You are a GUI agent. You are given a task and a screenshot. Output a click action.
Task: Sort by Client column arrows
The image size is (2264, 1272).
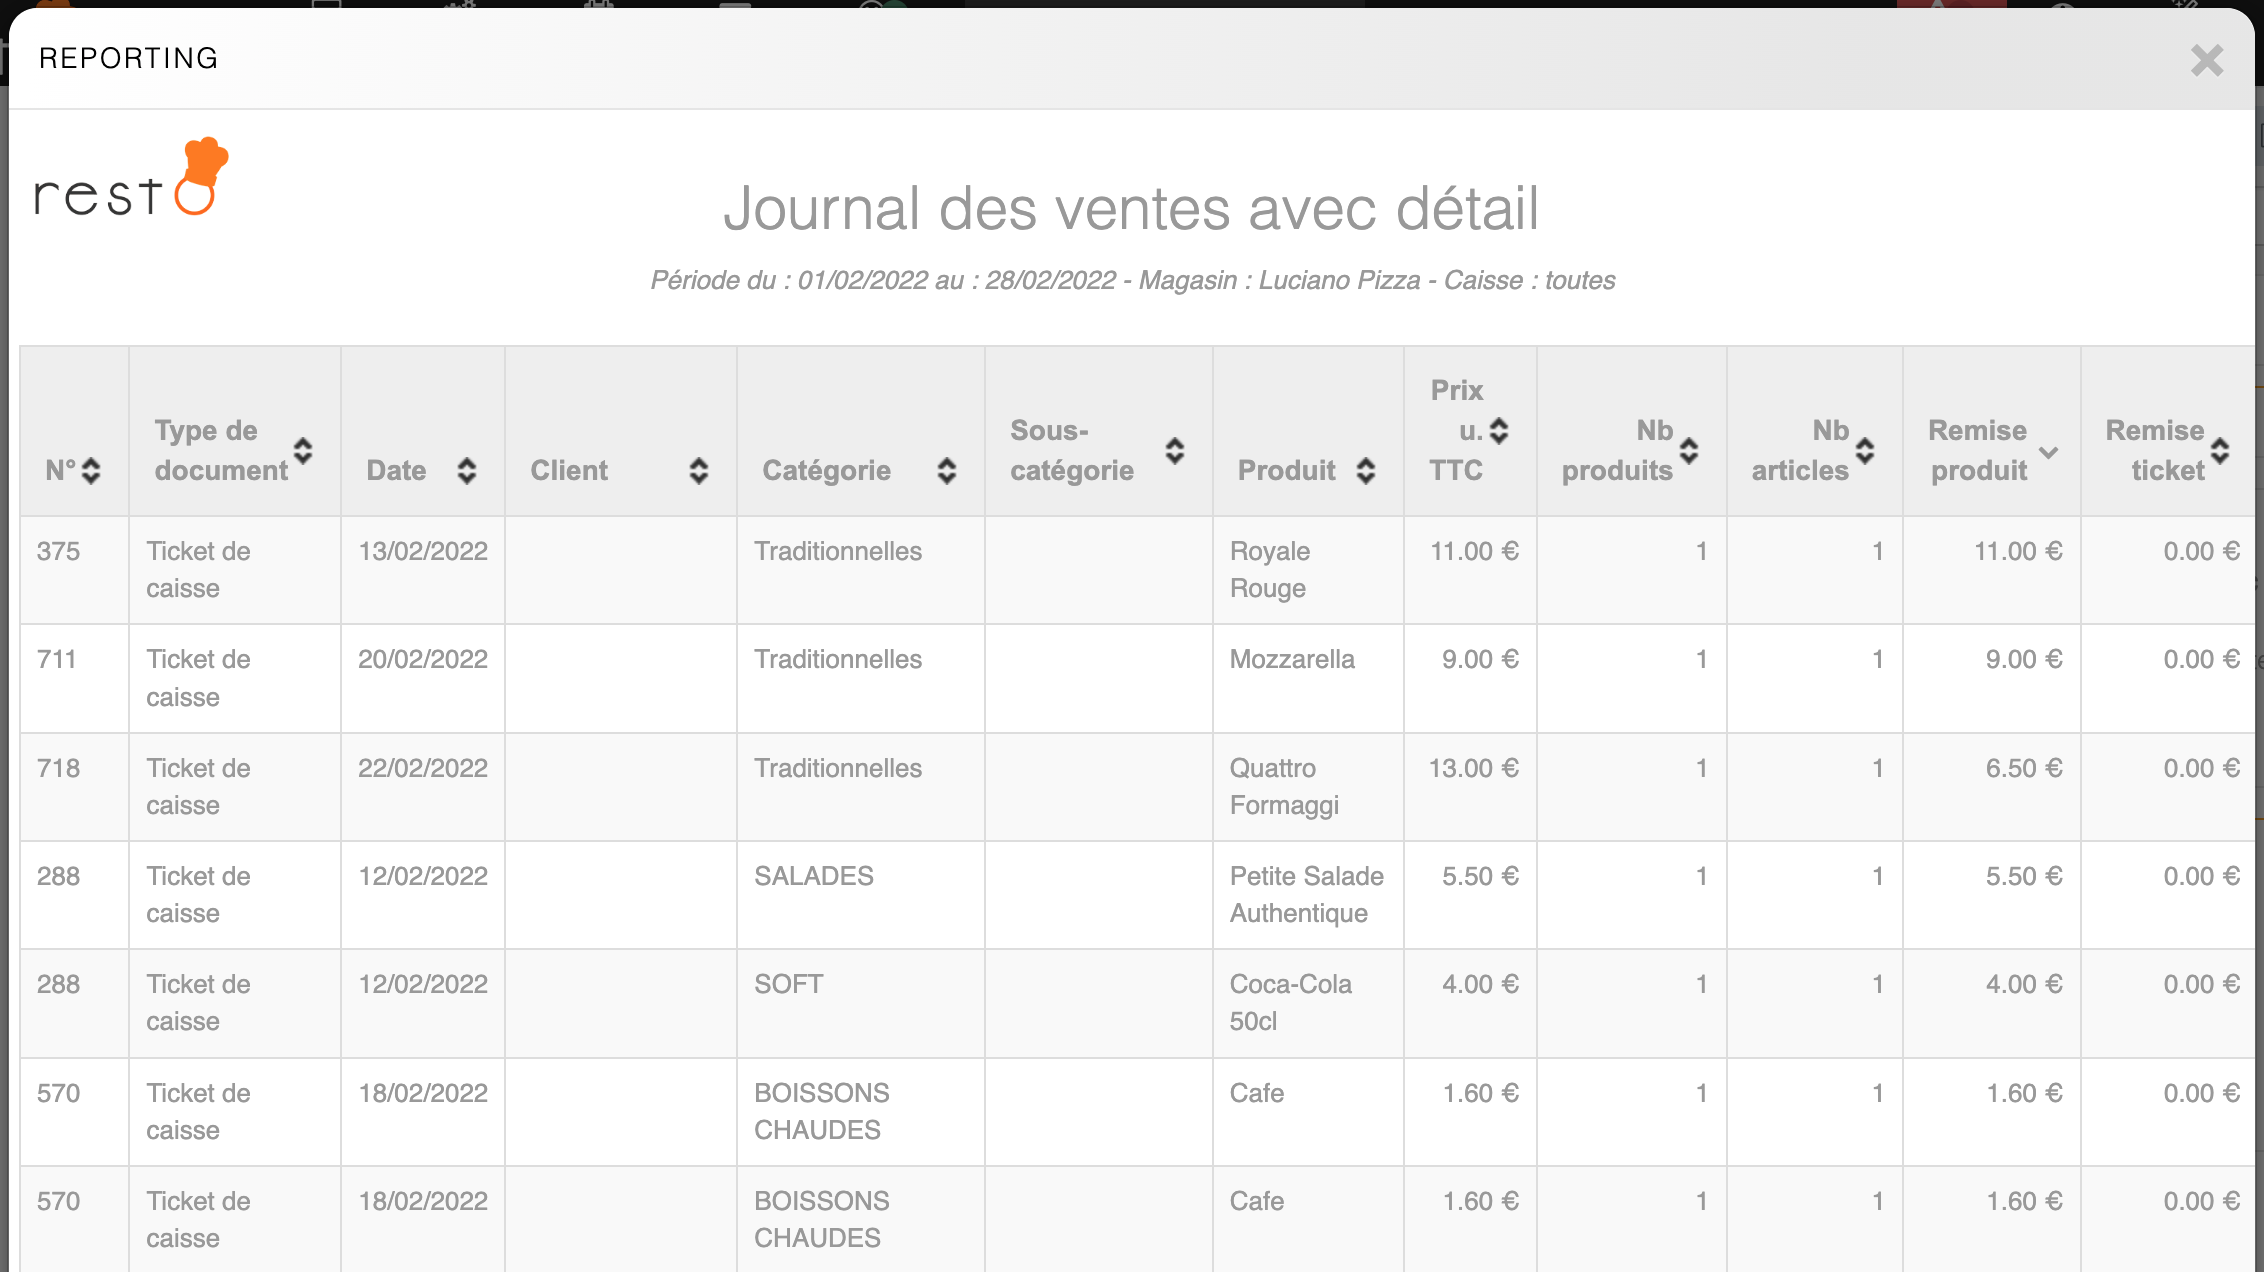pyautogui.click(x=699, y=470)
